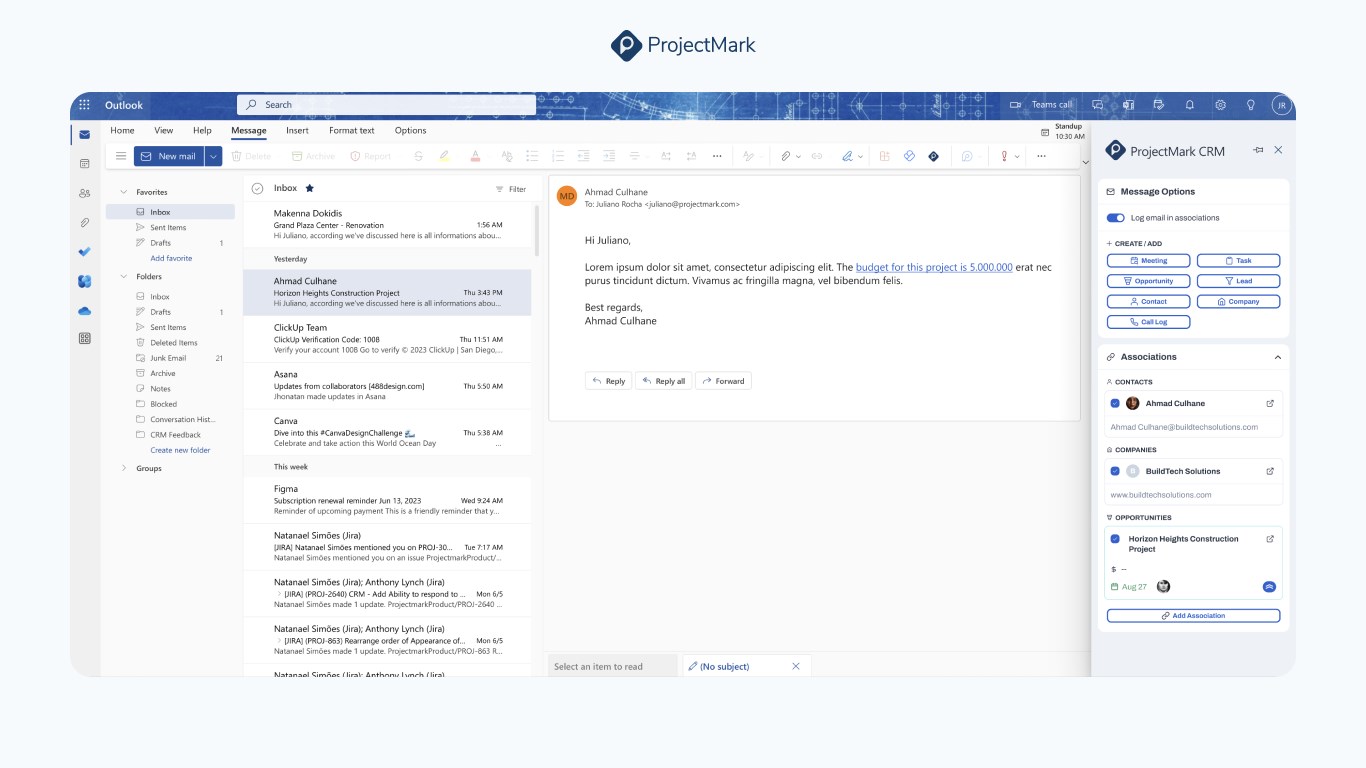Open the chat icon next to Teams call
Viewport: 1366px width, 768px height.
click(x=1097, y=105)
